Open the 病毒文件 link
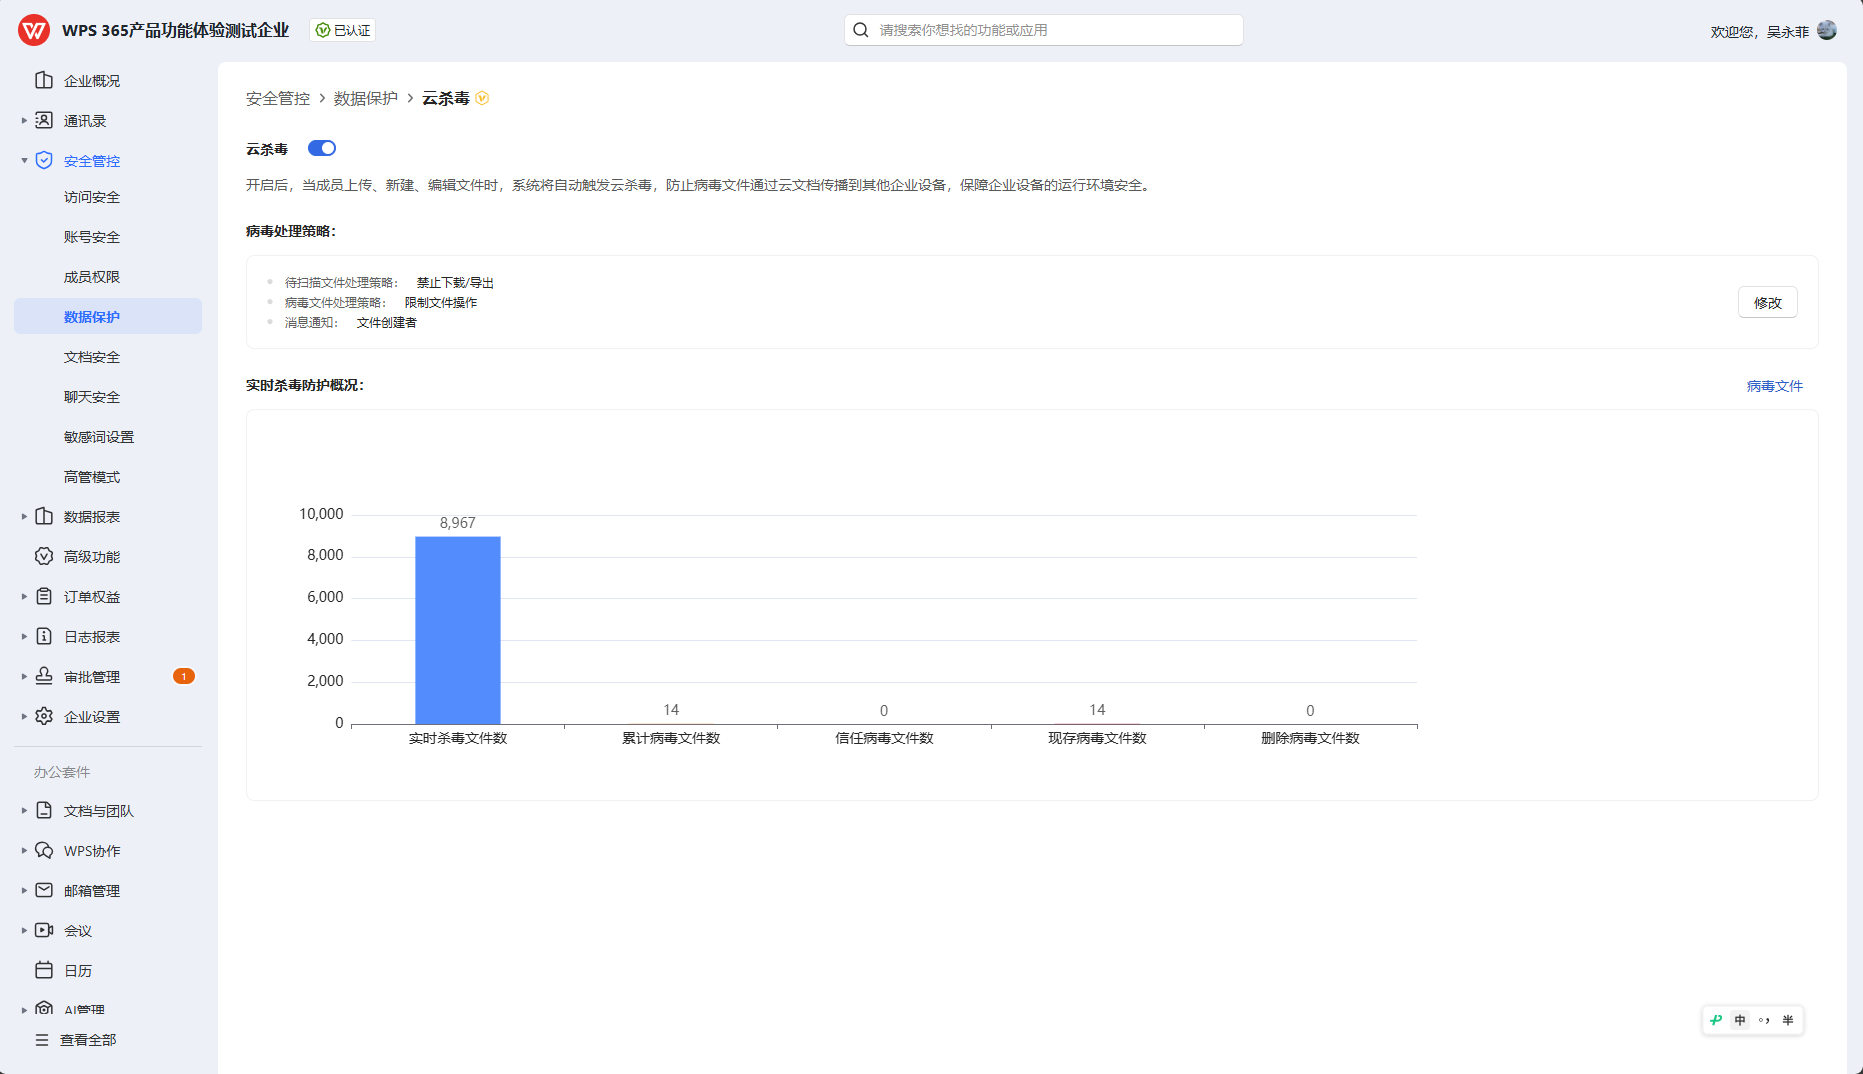The width and height of the screenshot is (1863, 1074). coord(1774,386)
